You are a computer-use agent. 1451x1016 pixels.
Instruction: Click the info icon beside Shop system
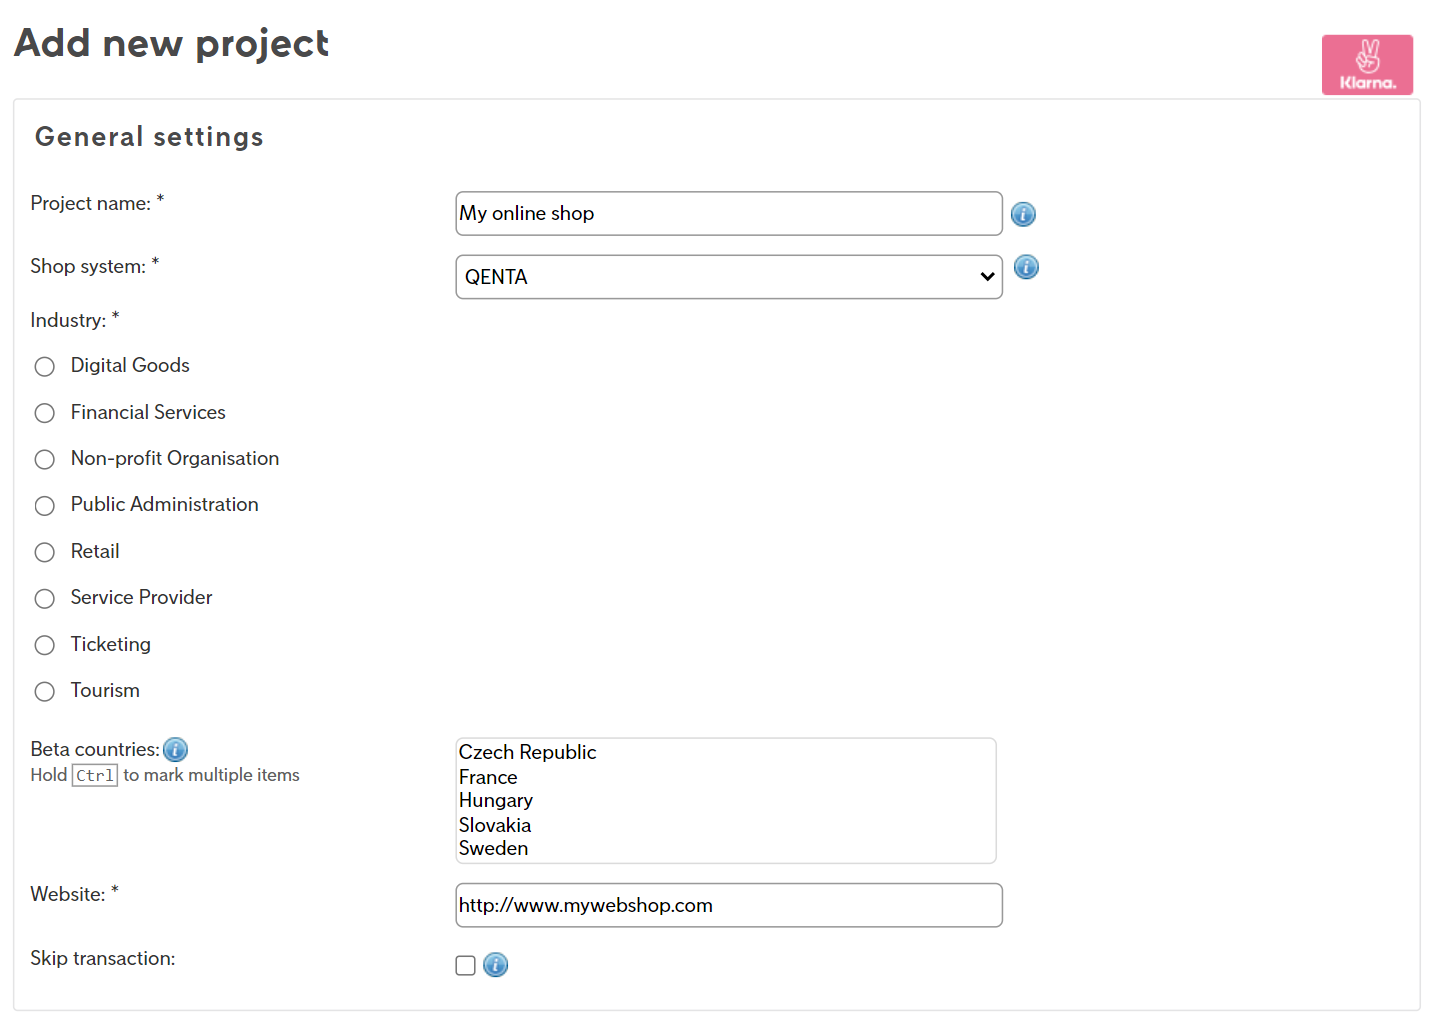click(x=1025, y=267)
